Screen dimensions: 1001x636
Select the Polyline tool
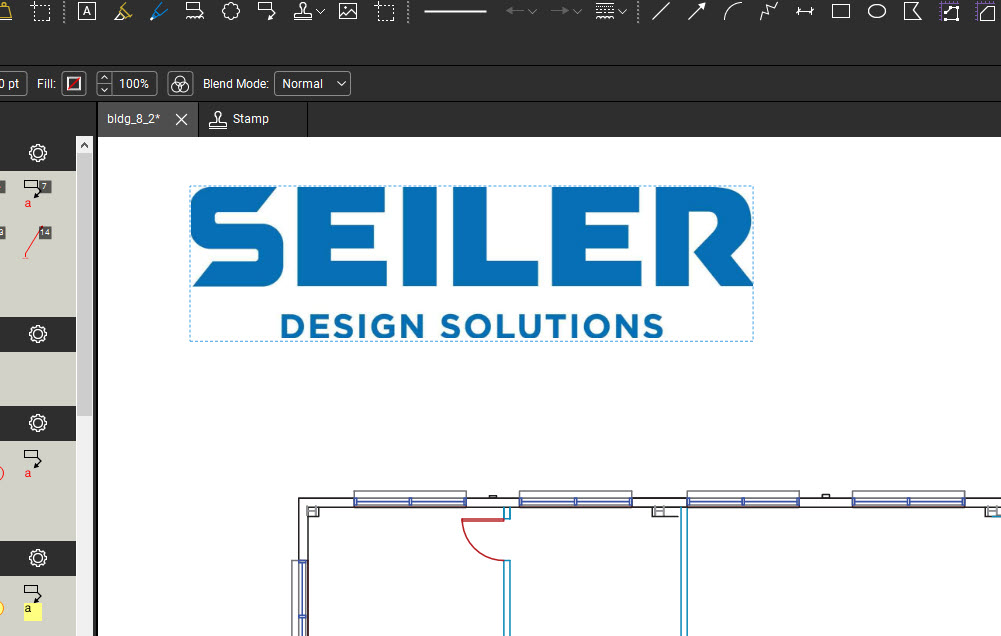pyautogui.click(x=769, y=11)
